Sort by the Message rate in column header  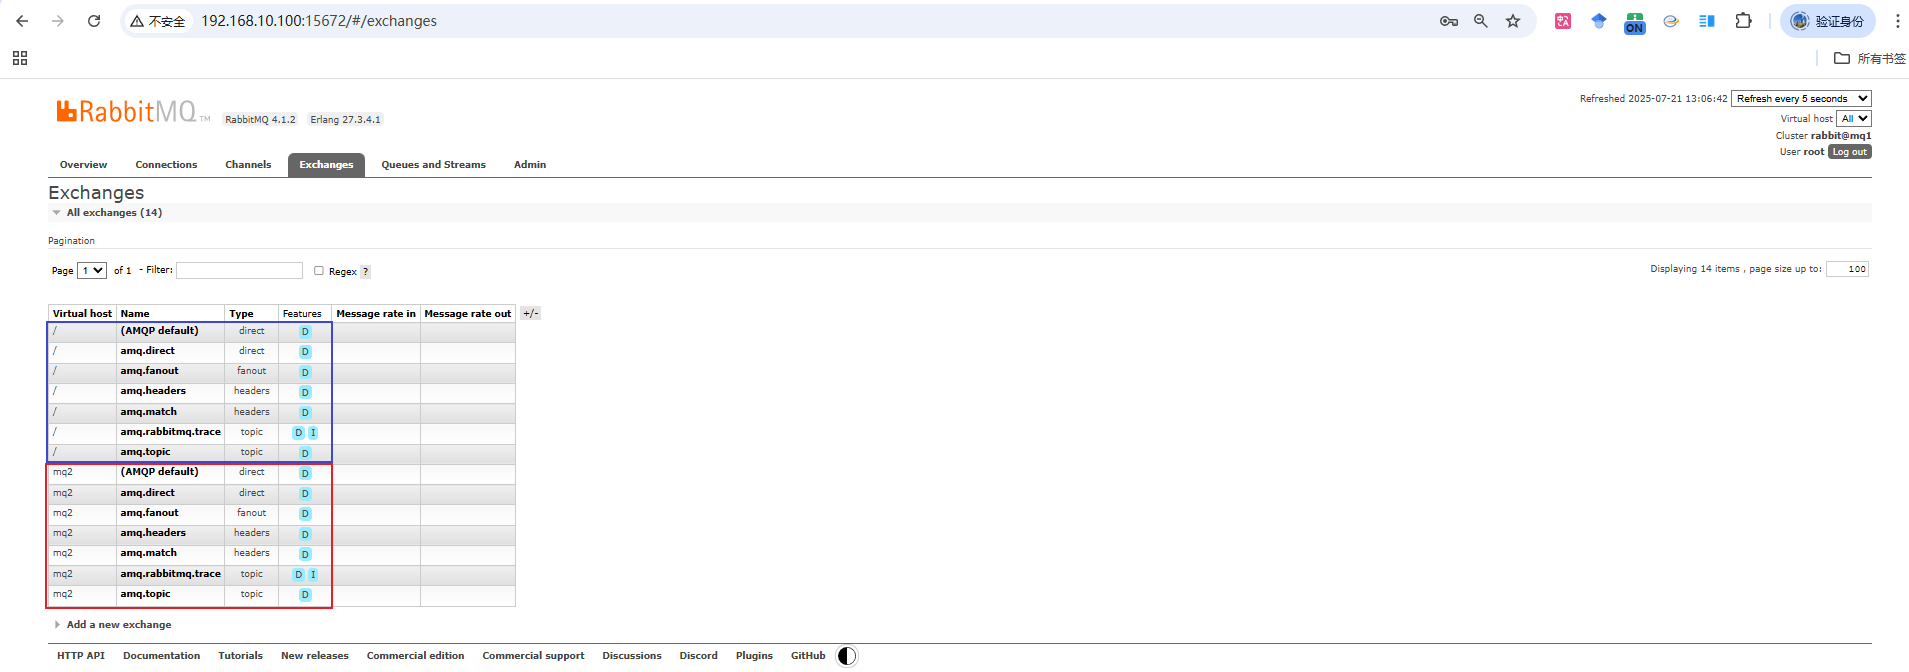[x=376, y=314]
